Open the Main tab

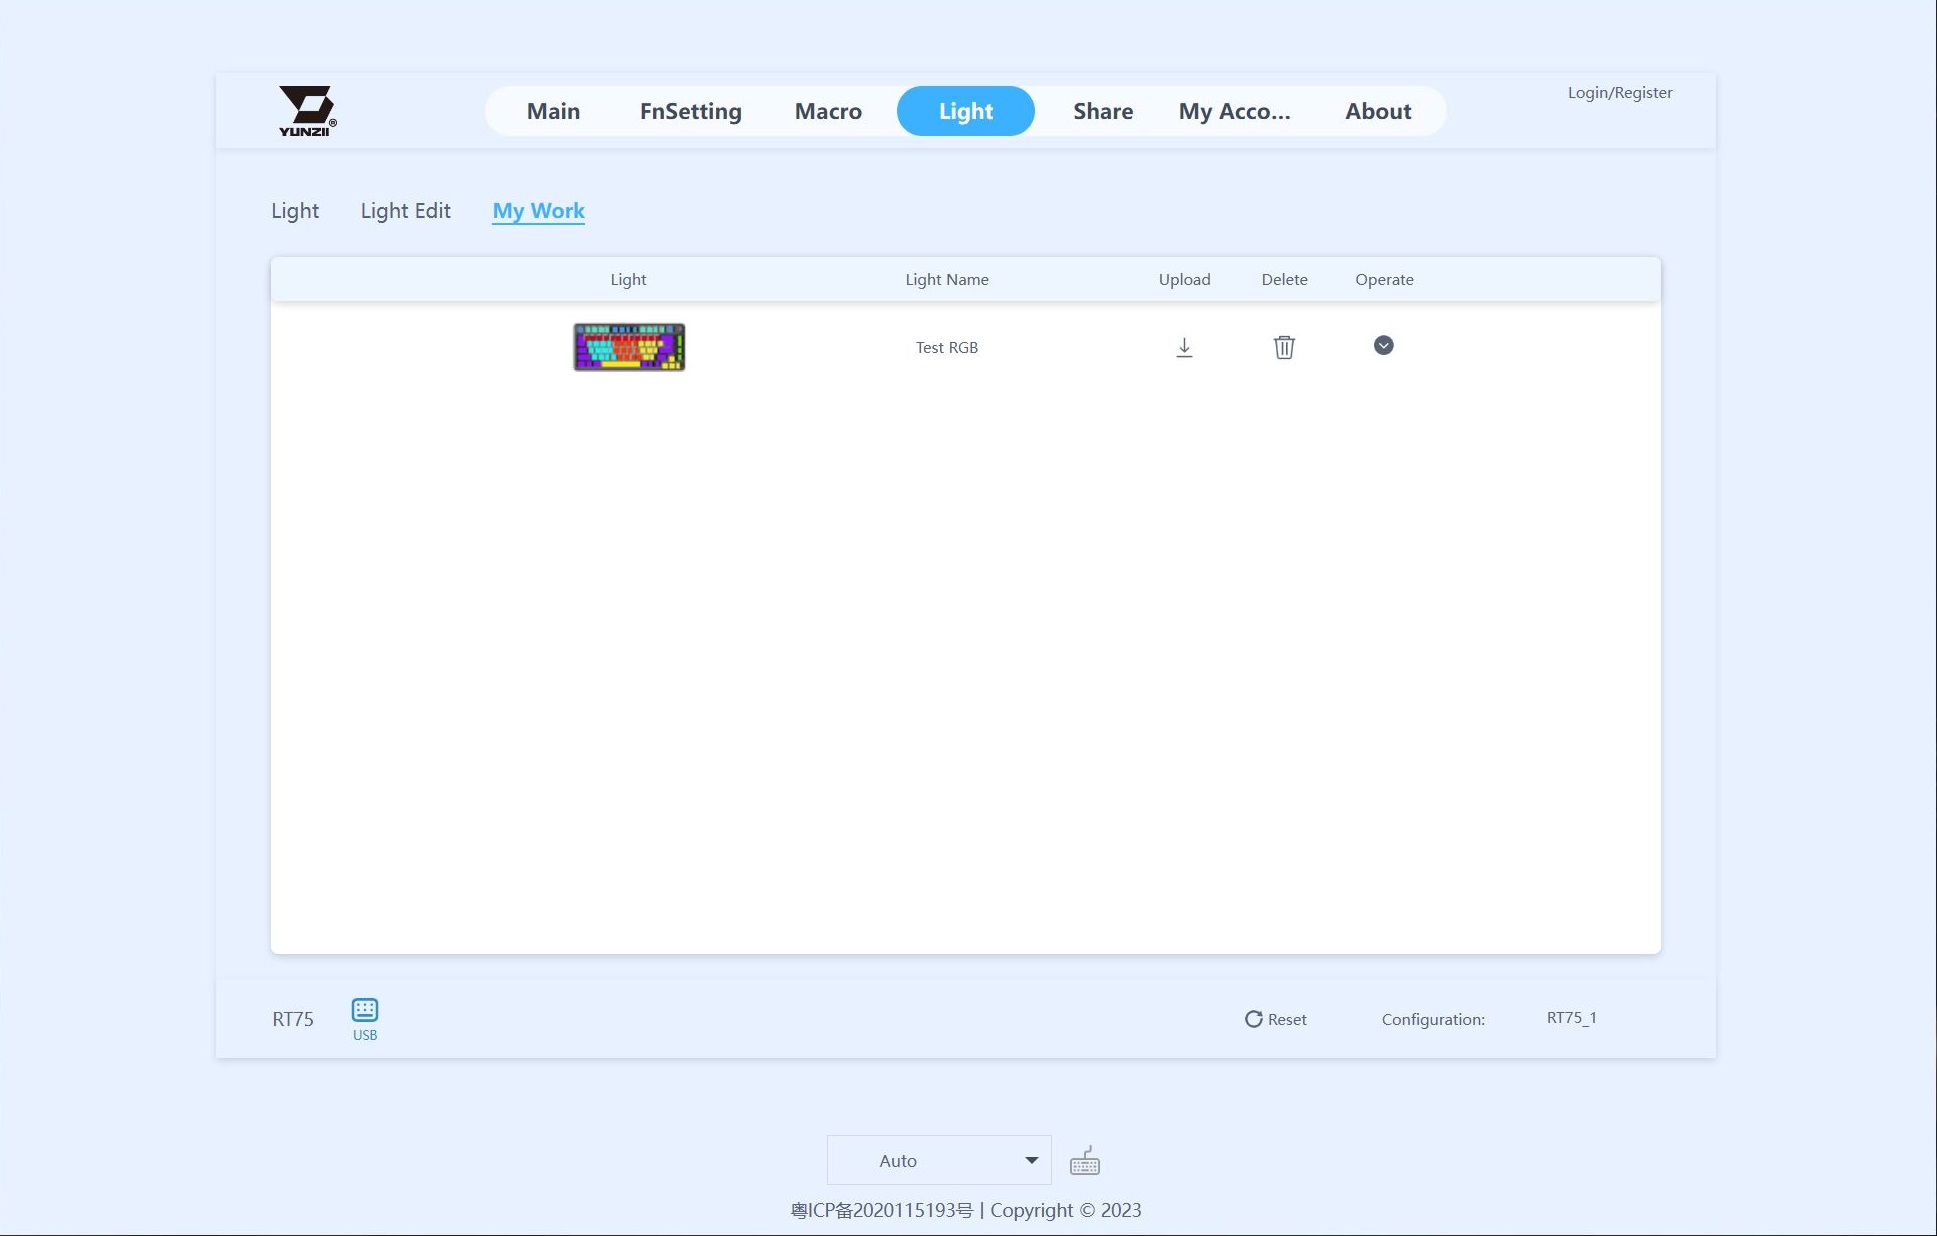tap(553, 111)
